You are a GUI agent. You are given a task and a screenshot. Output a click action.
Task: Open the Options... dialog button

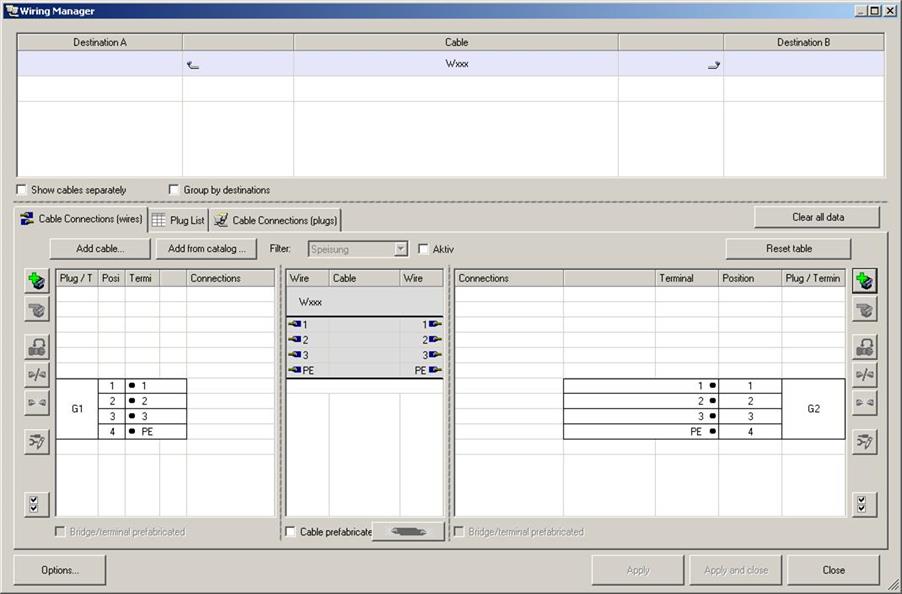point(60,570)
